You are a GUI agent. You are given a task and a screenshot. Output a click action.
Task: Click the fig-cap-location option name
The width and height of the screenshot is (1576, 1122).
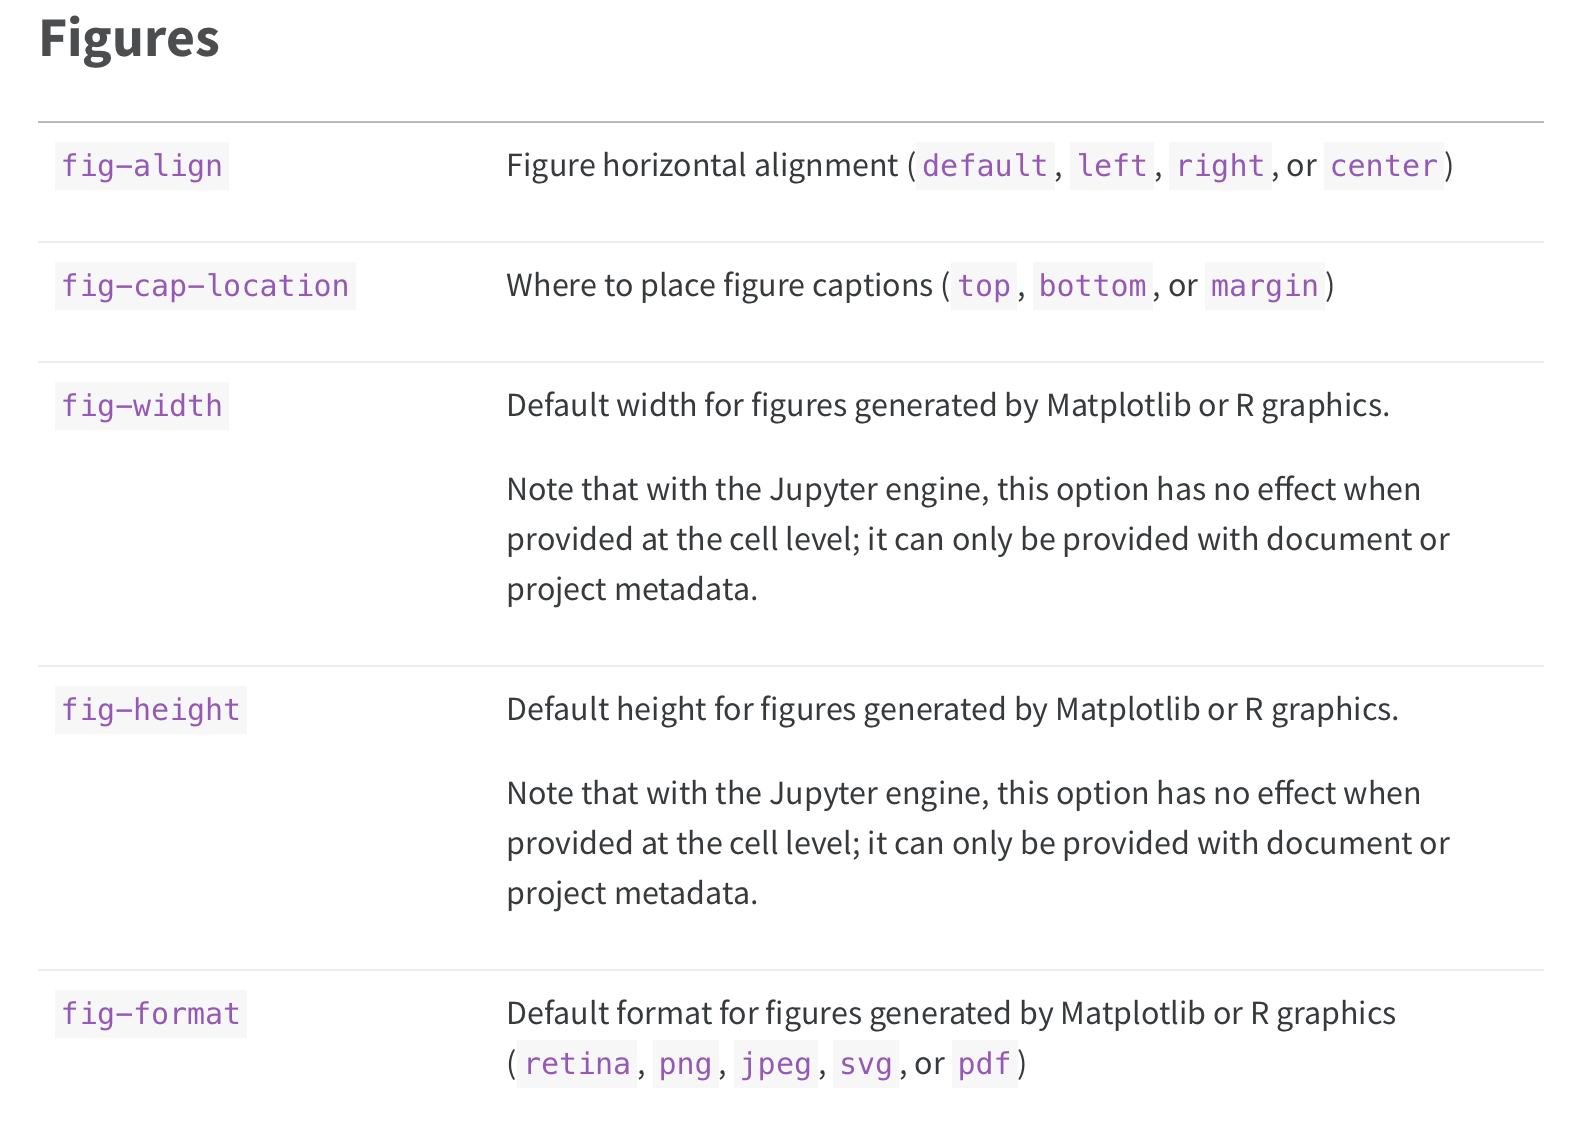tap(205, 286)
